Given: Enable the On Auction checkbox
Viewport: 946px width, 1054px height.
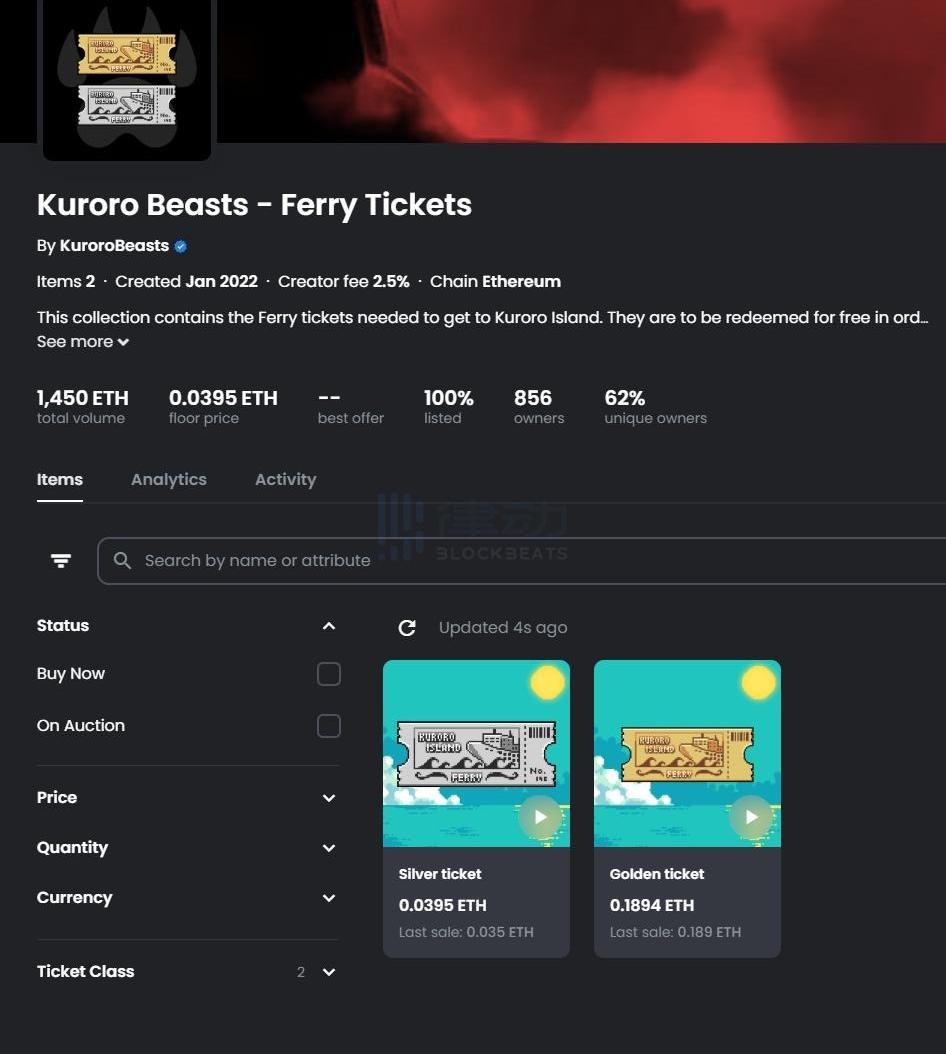Looking at the screenshot, I should click(329, 726).
